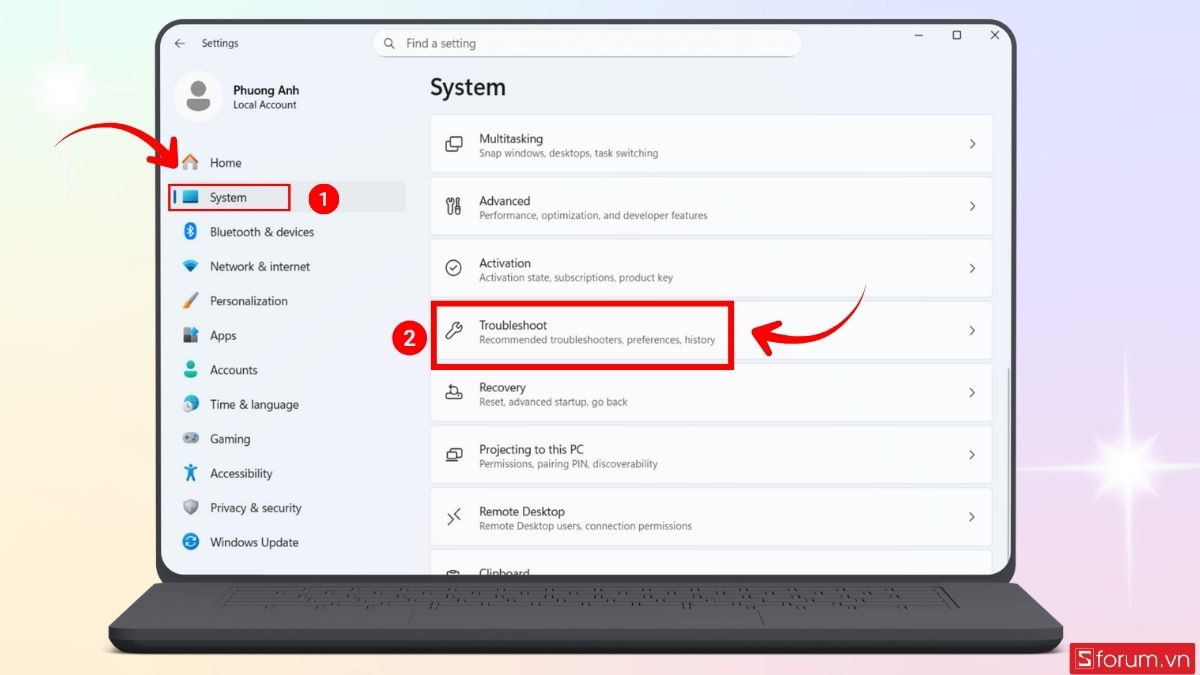The height and width of the screenshot is (675, 1200).
Task: Click the Recovery icon
Action: 454,392
